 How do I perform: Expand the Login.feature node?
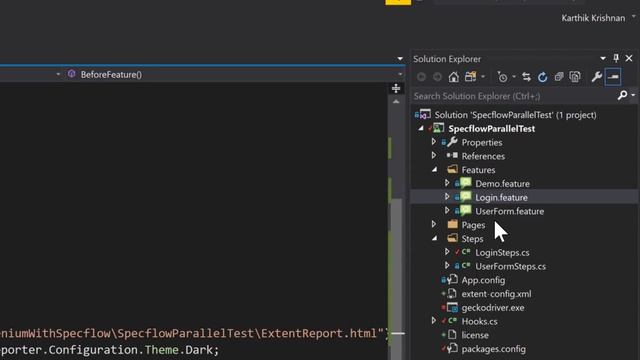(x=447, y=197)
